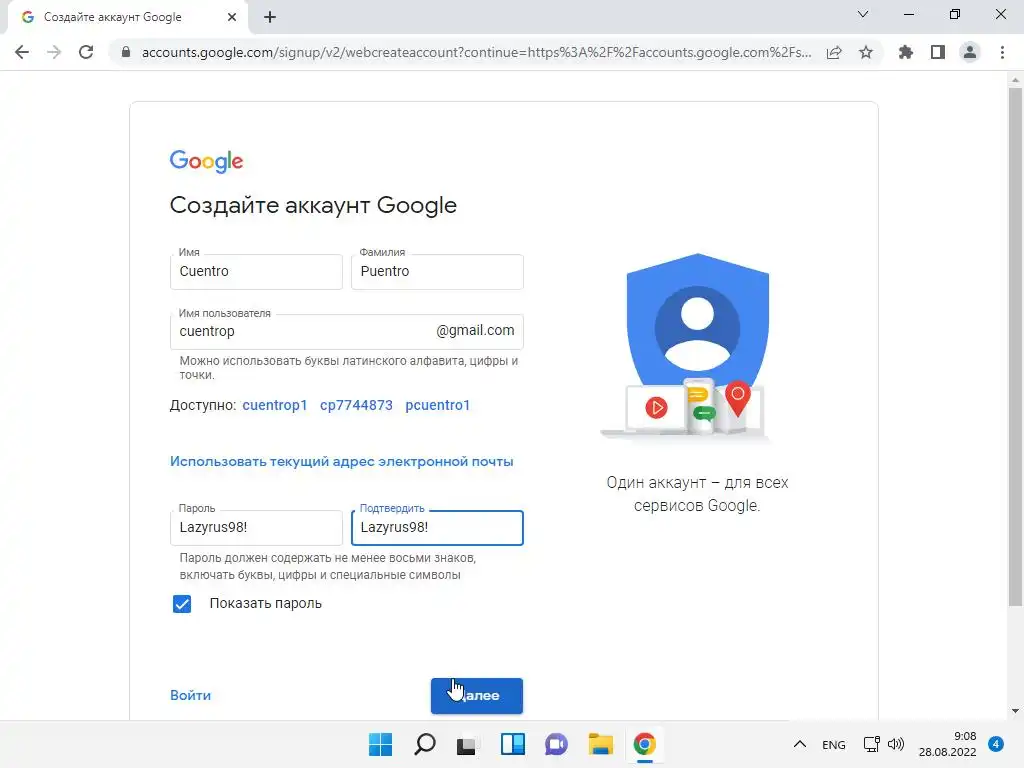Toggle the browser side panel icon
Image resolution: width=1024 pixels, height=768 pixels.
(x=938, y=52)
